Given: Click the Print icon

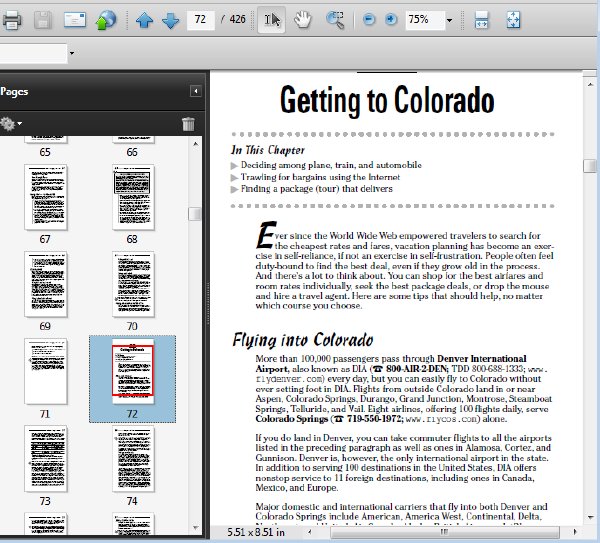Looking at the screenshot, I should (12, 20).
